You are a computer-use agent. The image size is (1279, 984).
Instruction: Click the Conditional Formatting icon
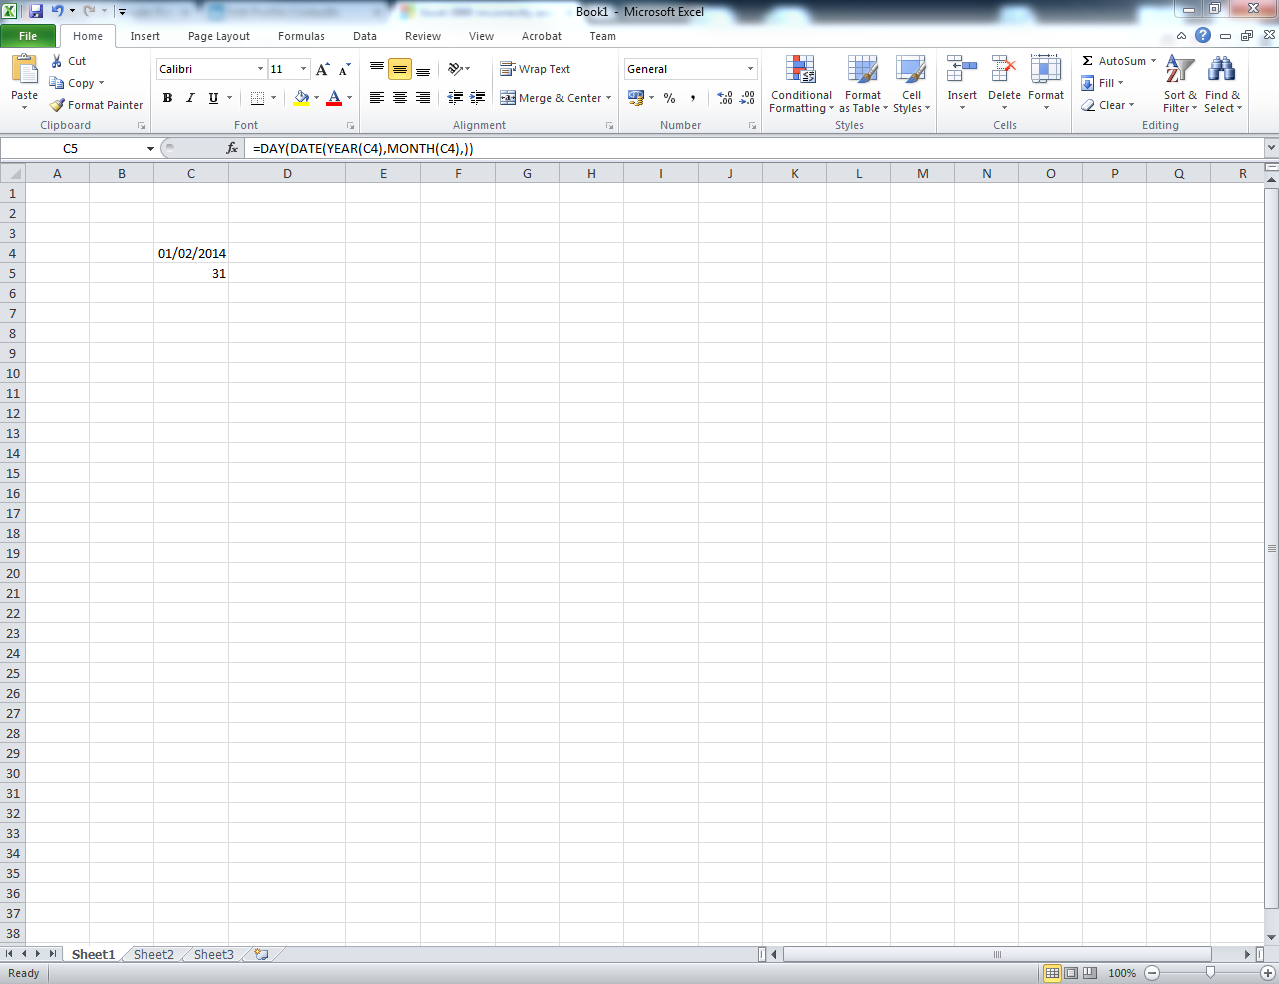coord(800,70)
